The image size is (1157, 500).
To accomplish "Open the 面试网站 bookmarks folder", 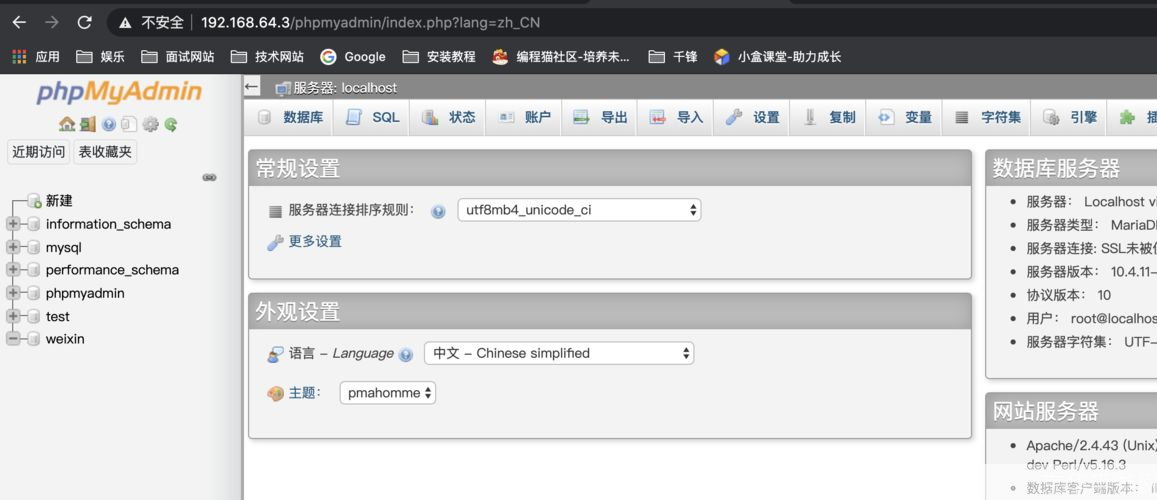I will [178, 57].
